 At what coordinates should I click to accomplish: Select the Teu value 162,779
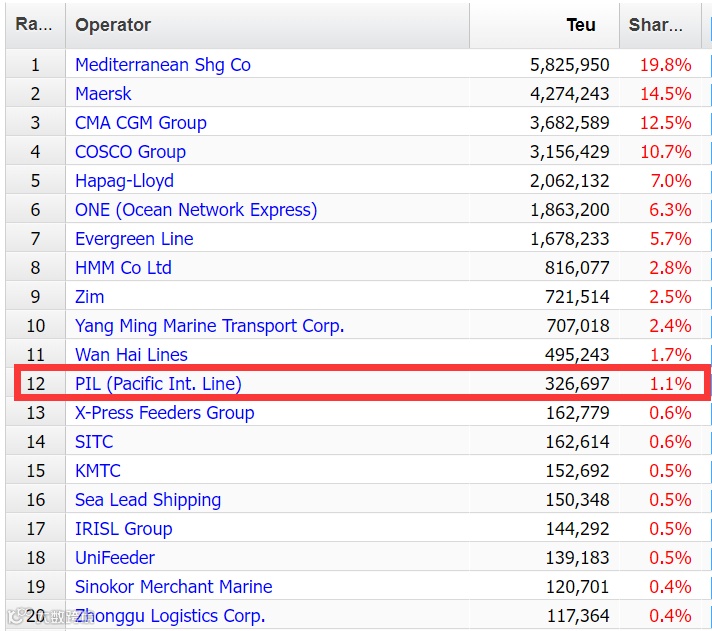pos(578,413)
